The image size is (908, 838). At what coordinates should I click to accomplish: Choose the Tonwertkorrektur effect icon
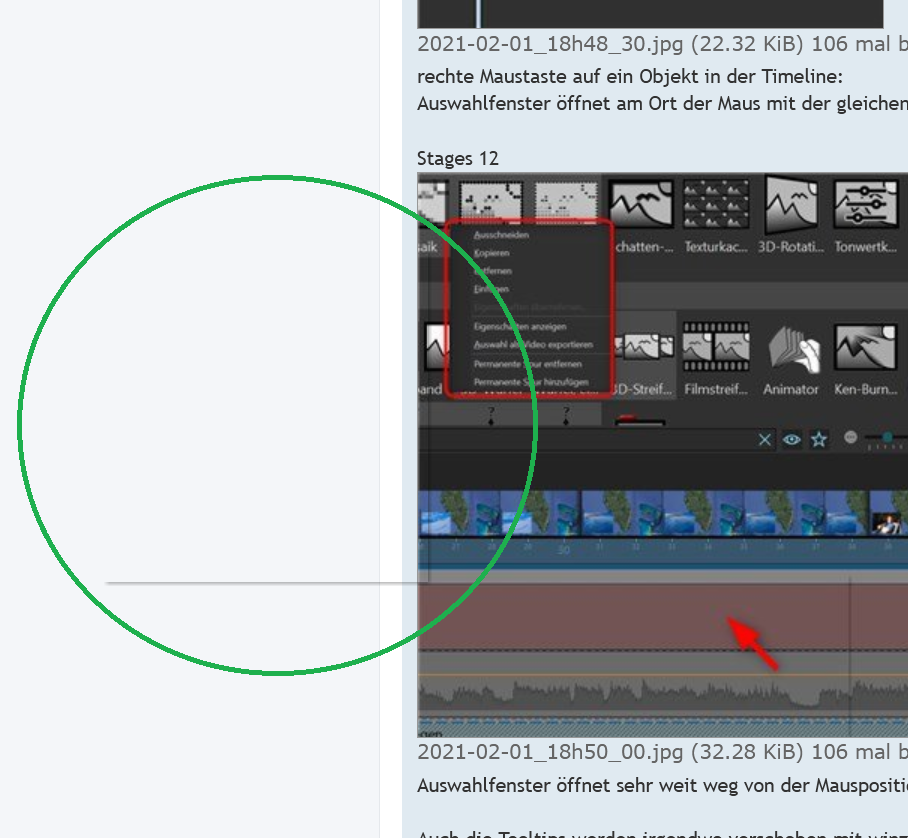[866, 205]
